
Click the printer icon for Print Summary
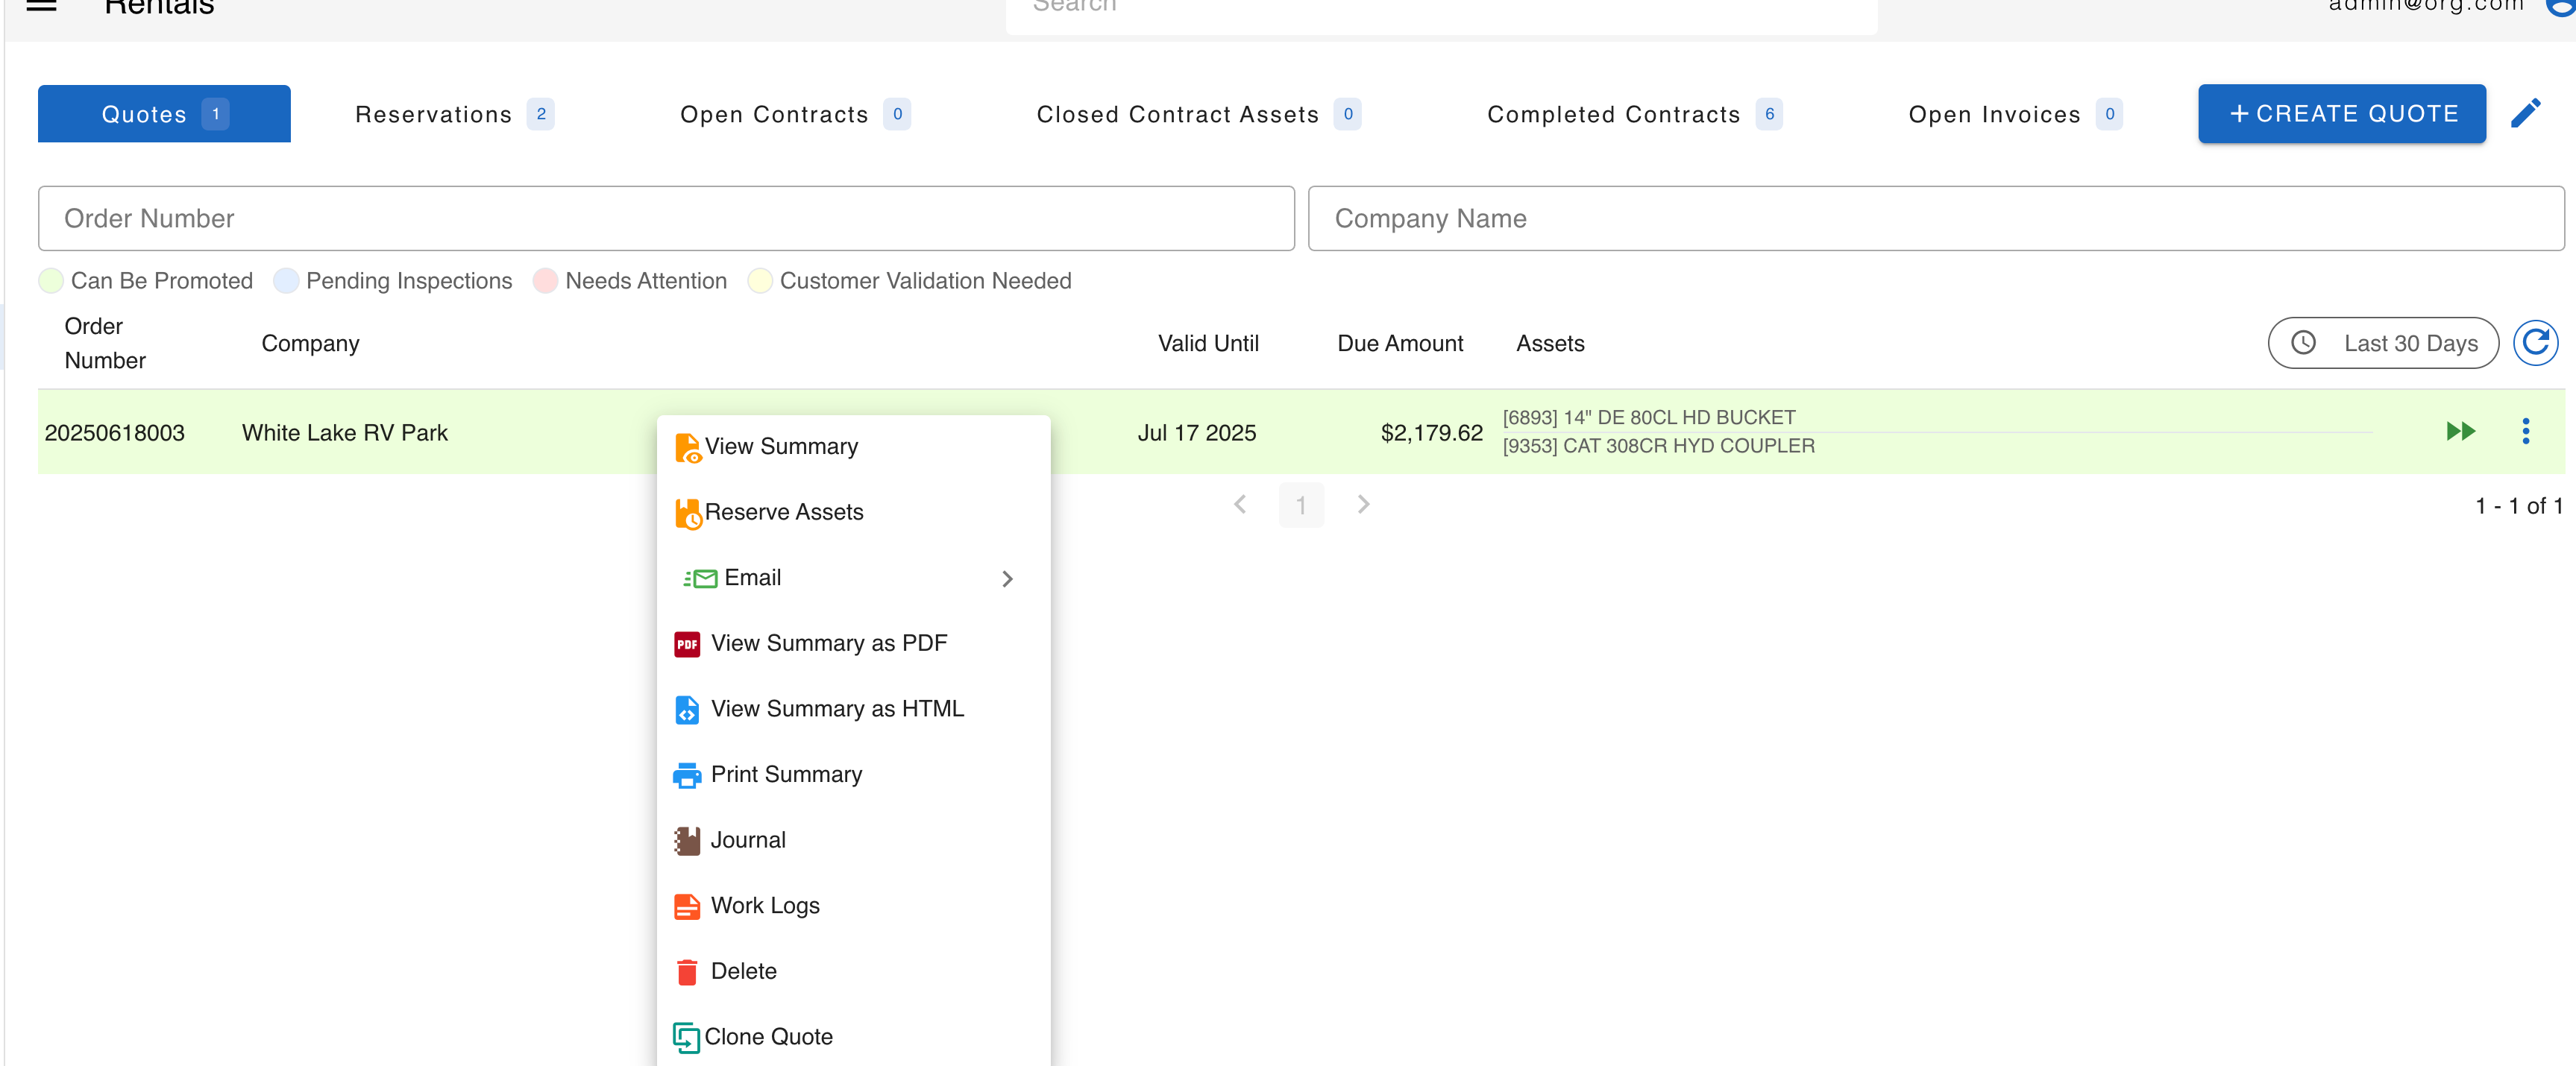[x=687, y=775]
